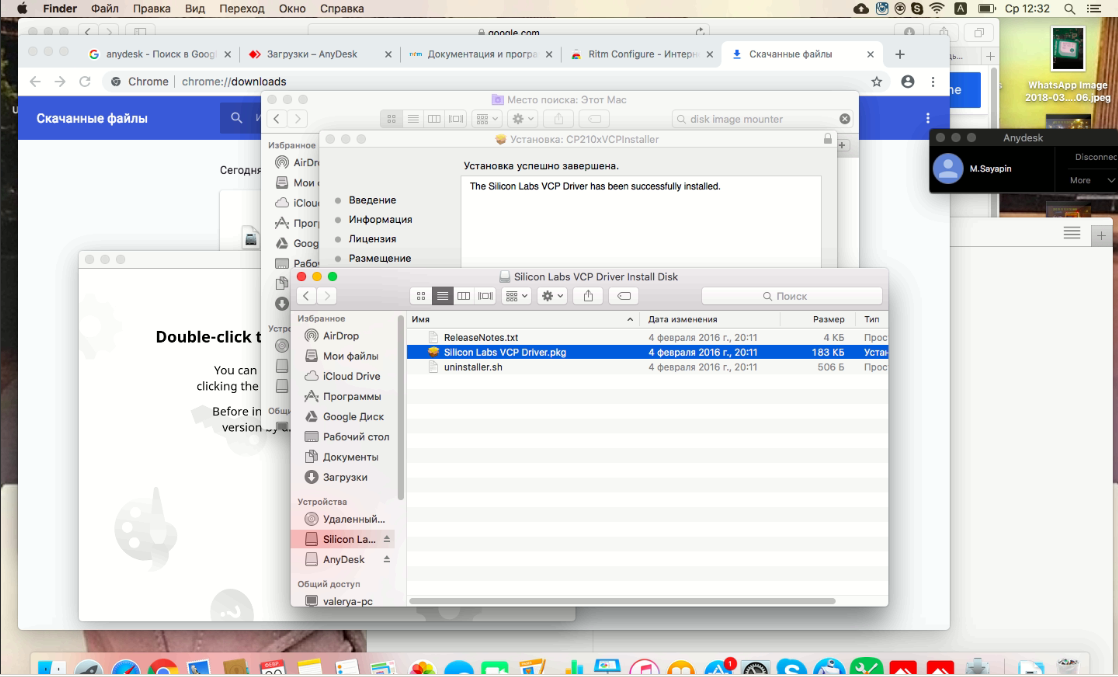The image size is (1118, 677).
Task: Close the Скачанные файлы tab
Action: (x=870, y=54)
